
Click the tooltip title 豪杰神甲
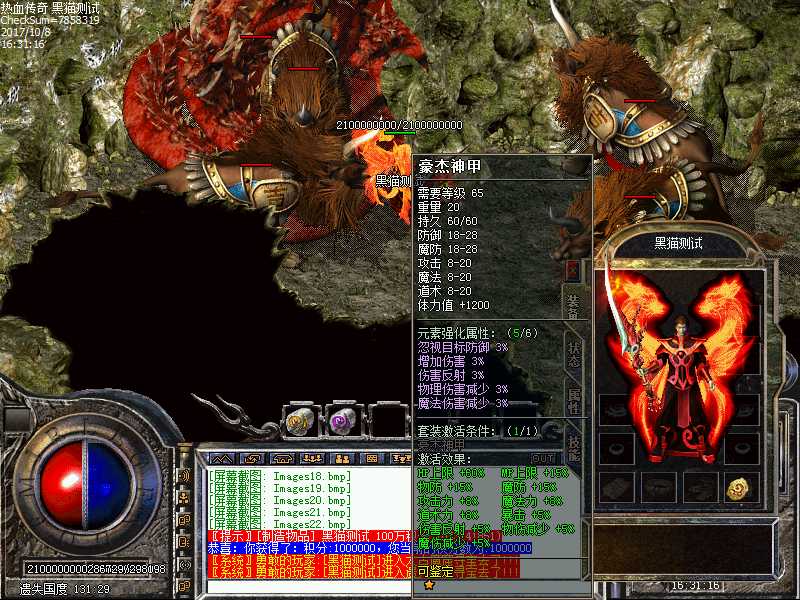tap(449, 166)
